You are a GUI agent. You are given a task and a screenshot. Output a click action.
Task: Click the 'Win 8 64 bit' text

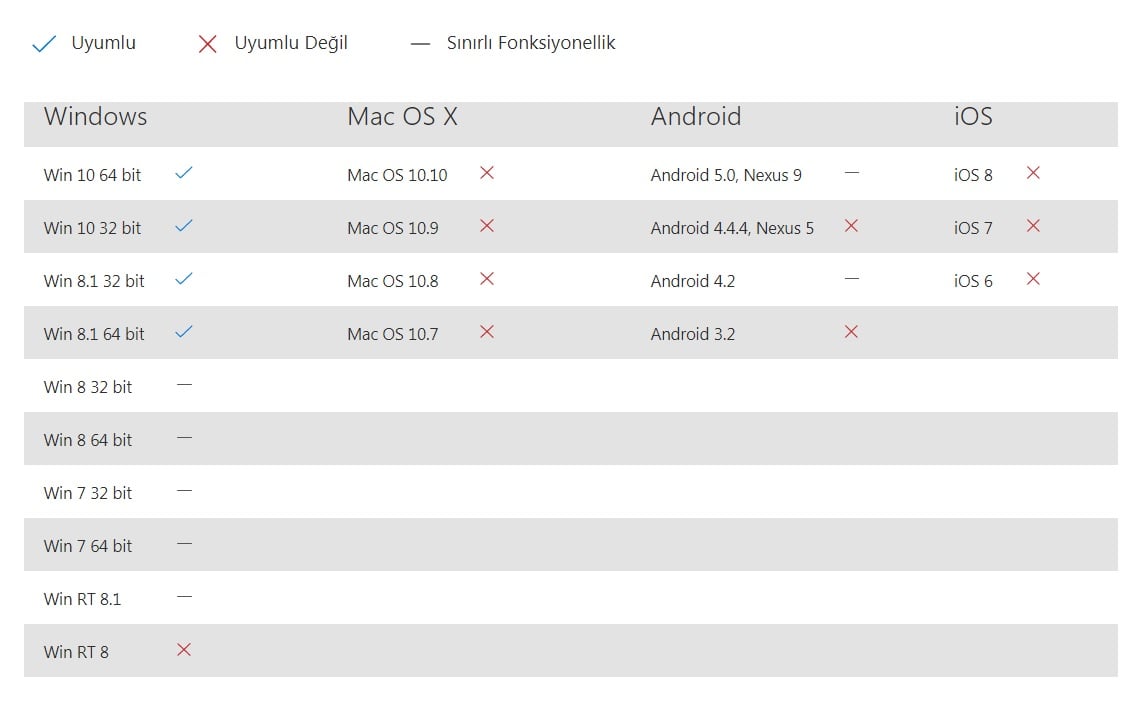[88, 440]
